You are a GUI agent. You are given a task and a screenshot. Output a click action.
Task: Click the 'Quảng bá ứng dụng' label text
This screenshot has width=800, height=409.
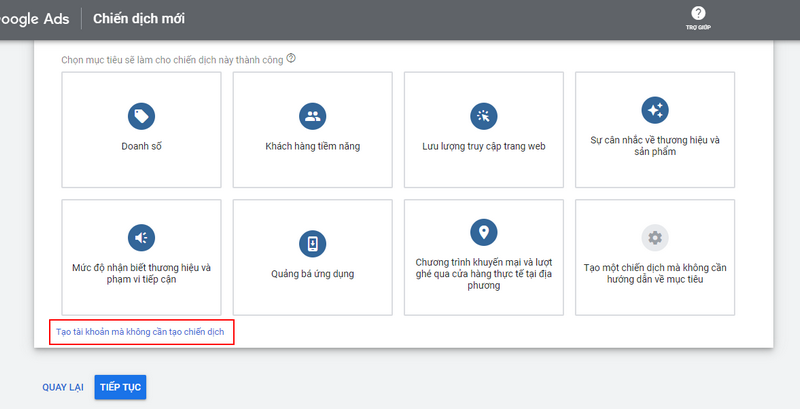coord(312,274)
